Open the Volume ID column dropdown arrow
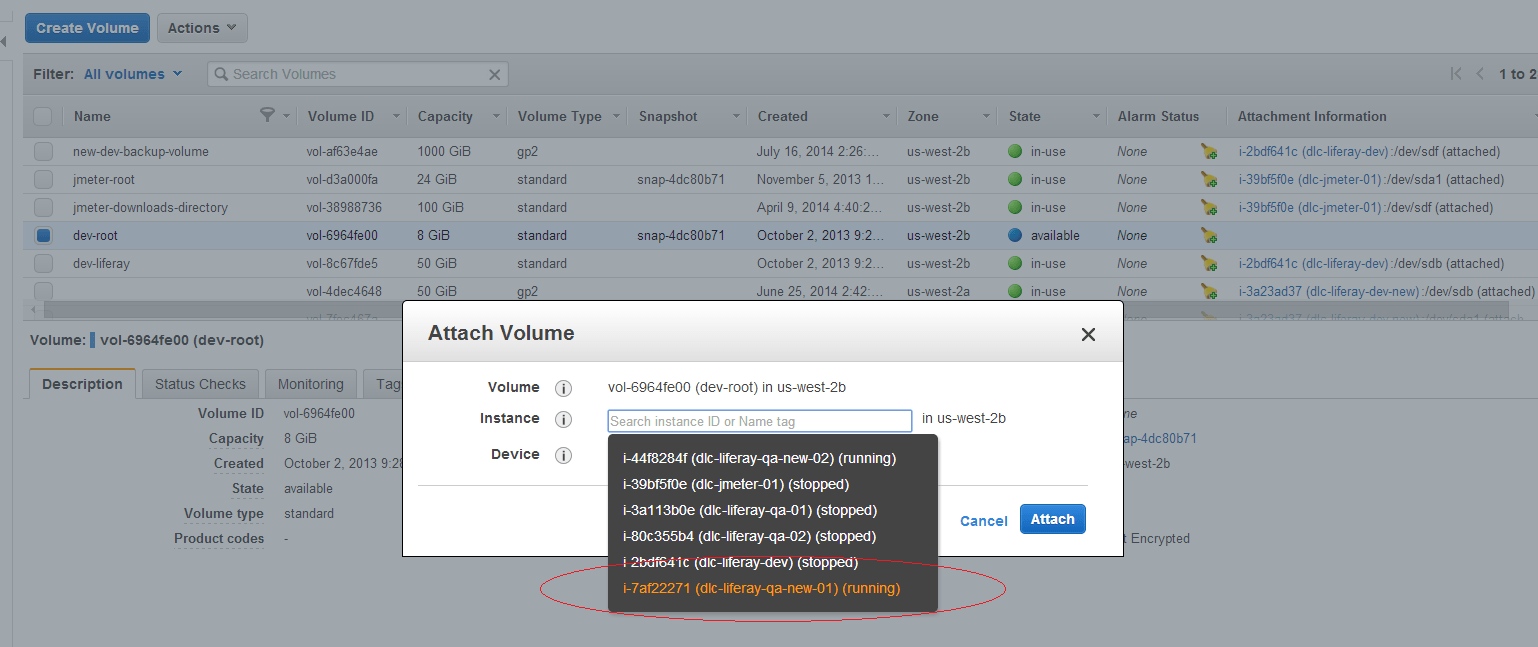The image size is (1538, 647). coord(396,117)
